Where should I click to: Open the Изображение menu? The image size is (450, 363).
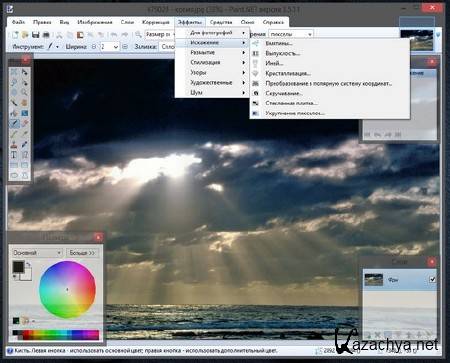click(95, 22)
